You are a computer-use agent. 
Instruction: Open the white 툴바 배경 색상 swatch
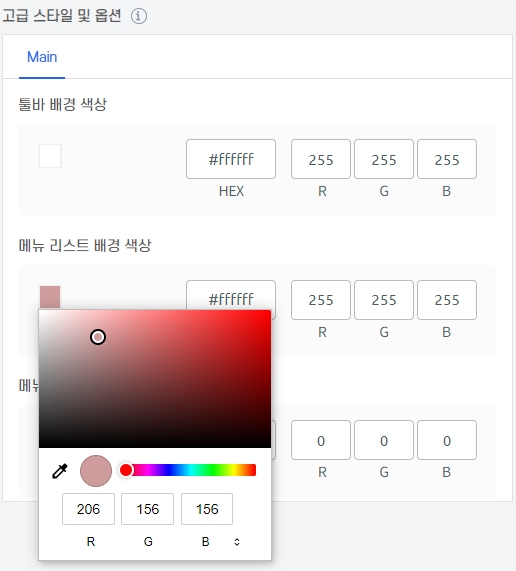coord(50,156)
